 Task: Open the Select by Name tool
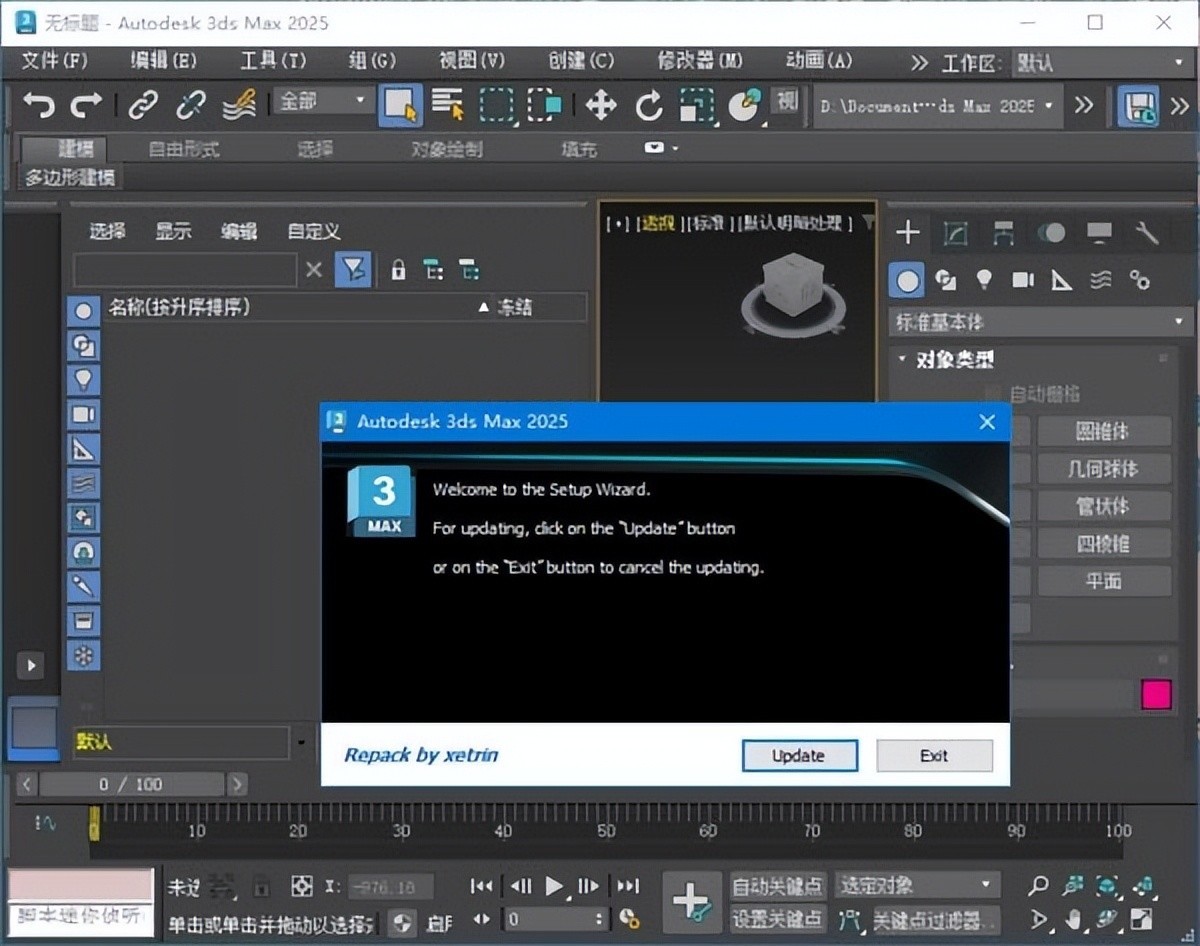pyautogui.click(x=448, y=105)
